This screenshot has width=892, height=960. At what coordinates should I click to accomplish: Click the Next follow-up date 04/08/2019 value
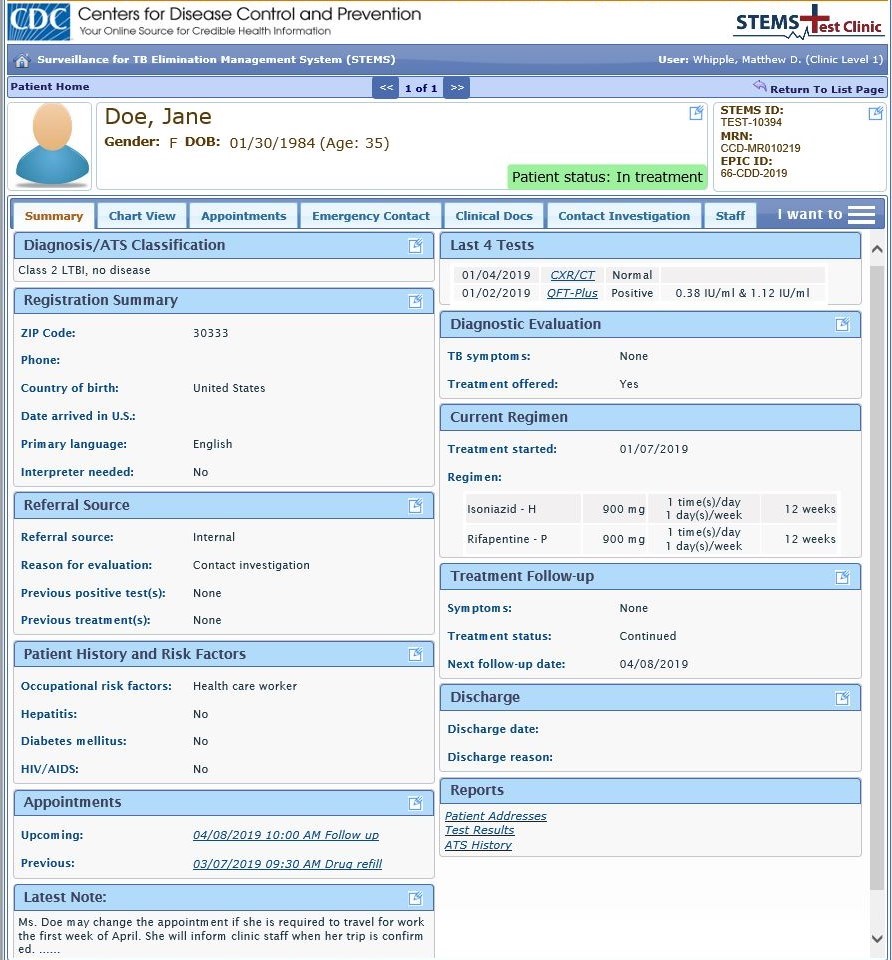point(654,664)
